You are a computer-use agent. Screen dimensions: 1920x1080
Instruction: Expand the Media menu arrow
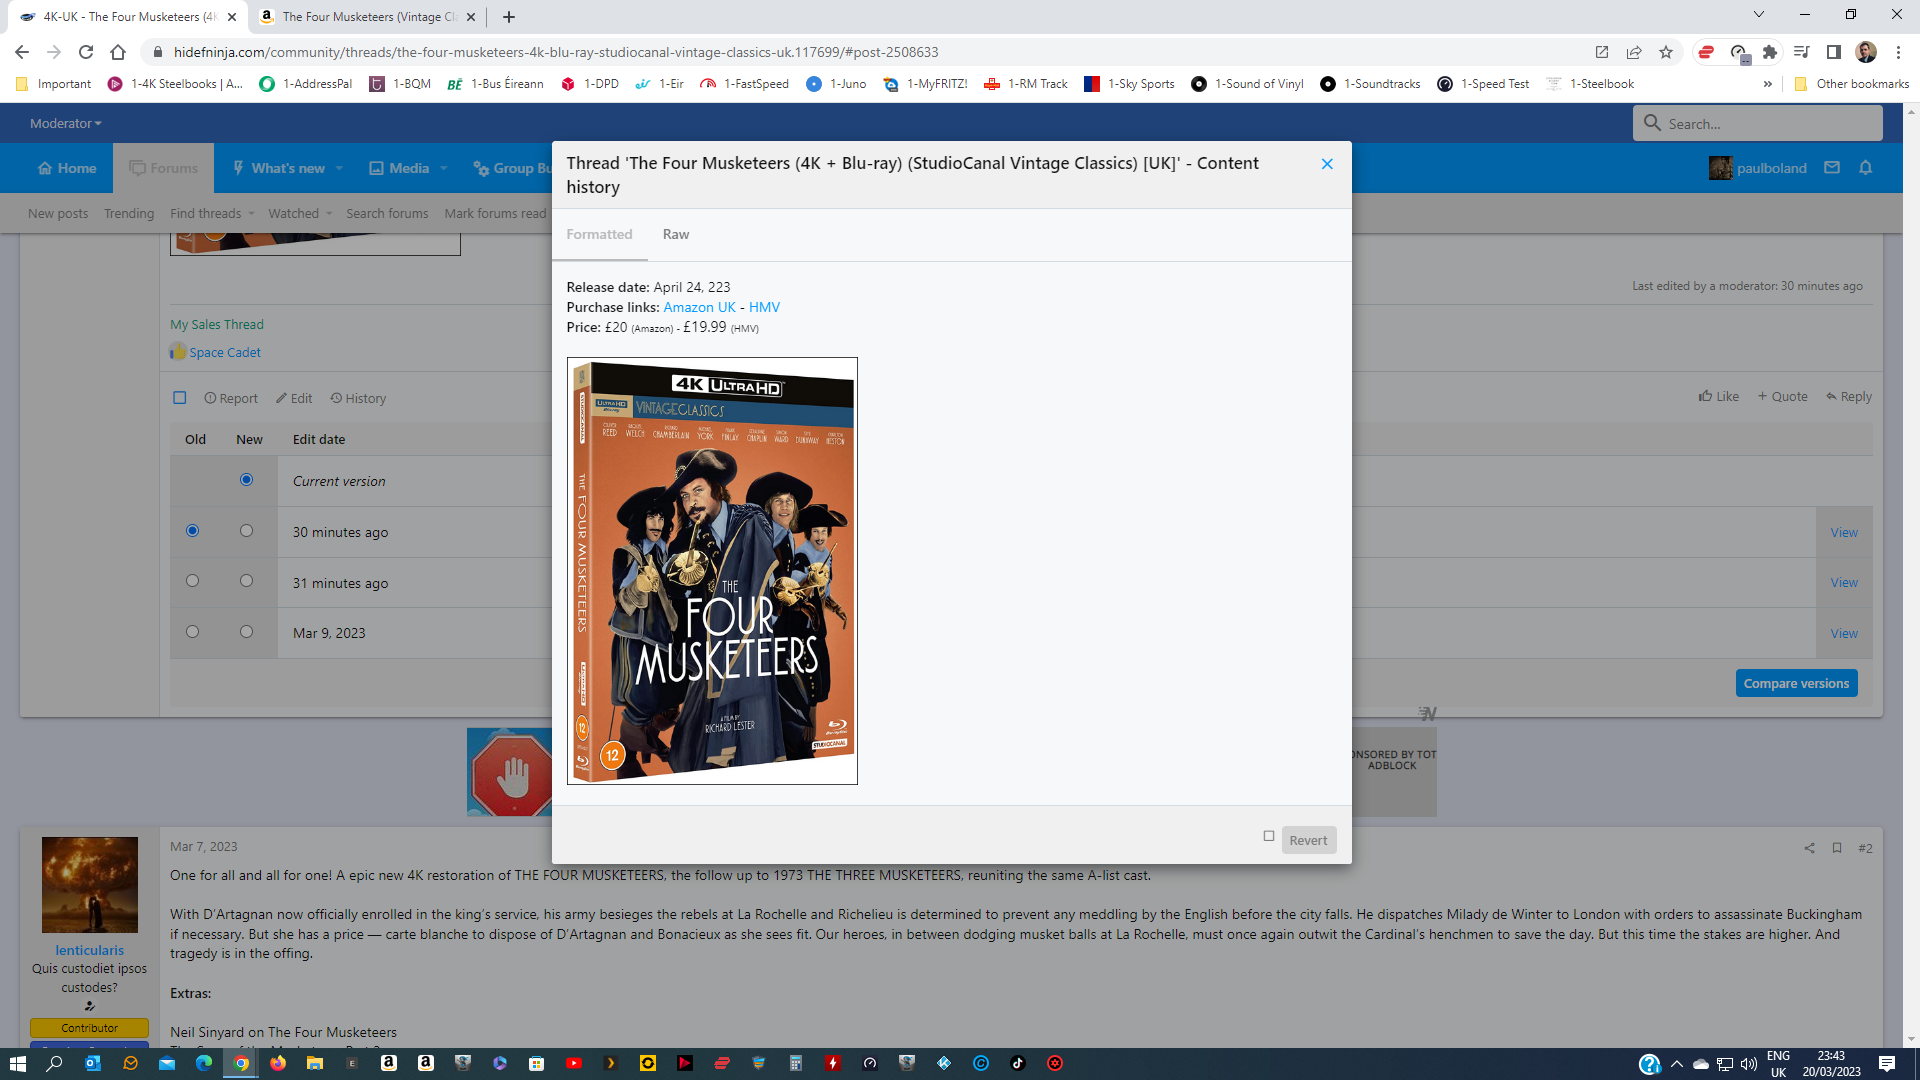(443, 168)
